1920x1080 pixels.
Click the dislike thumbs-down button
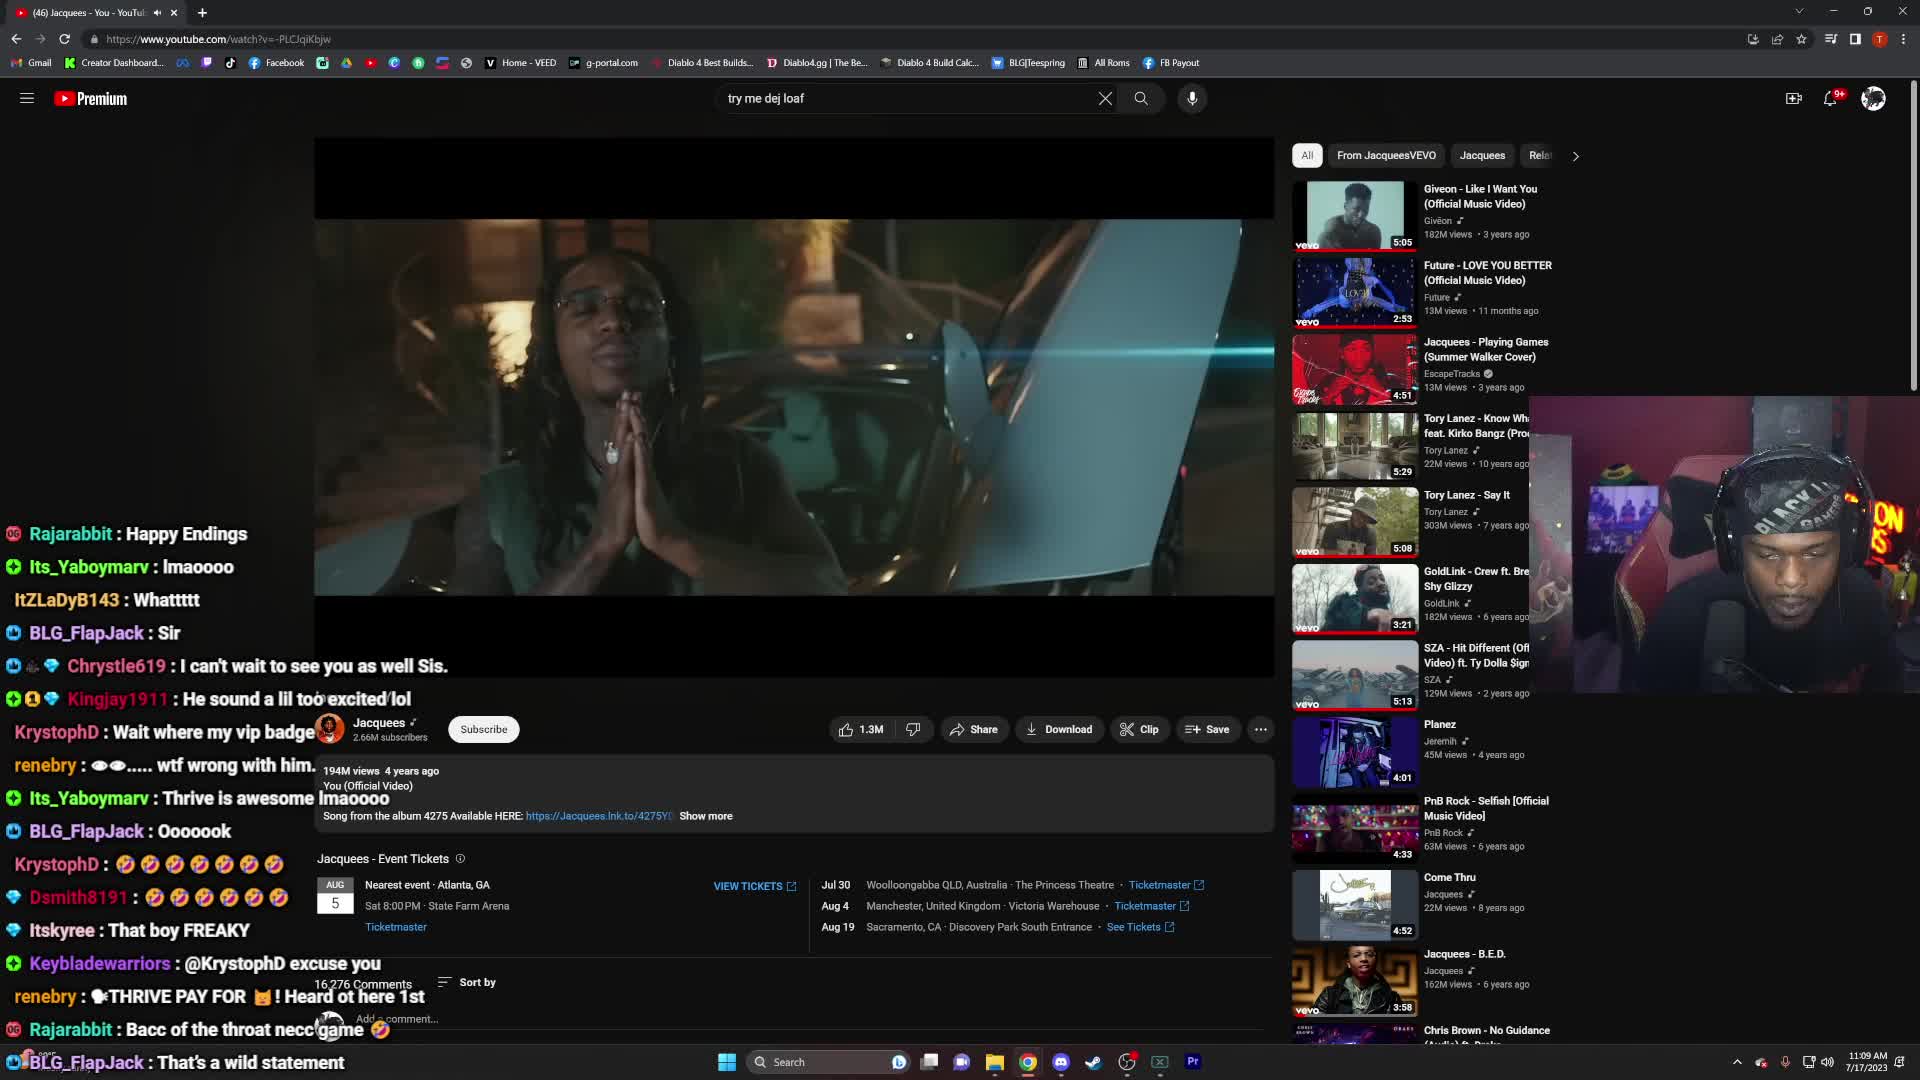(x=913, y=730)
